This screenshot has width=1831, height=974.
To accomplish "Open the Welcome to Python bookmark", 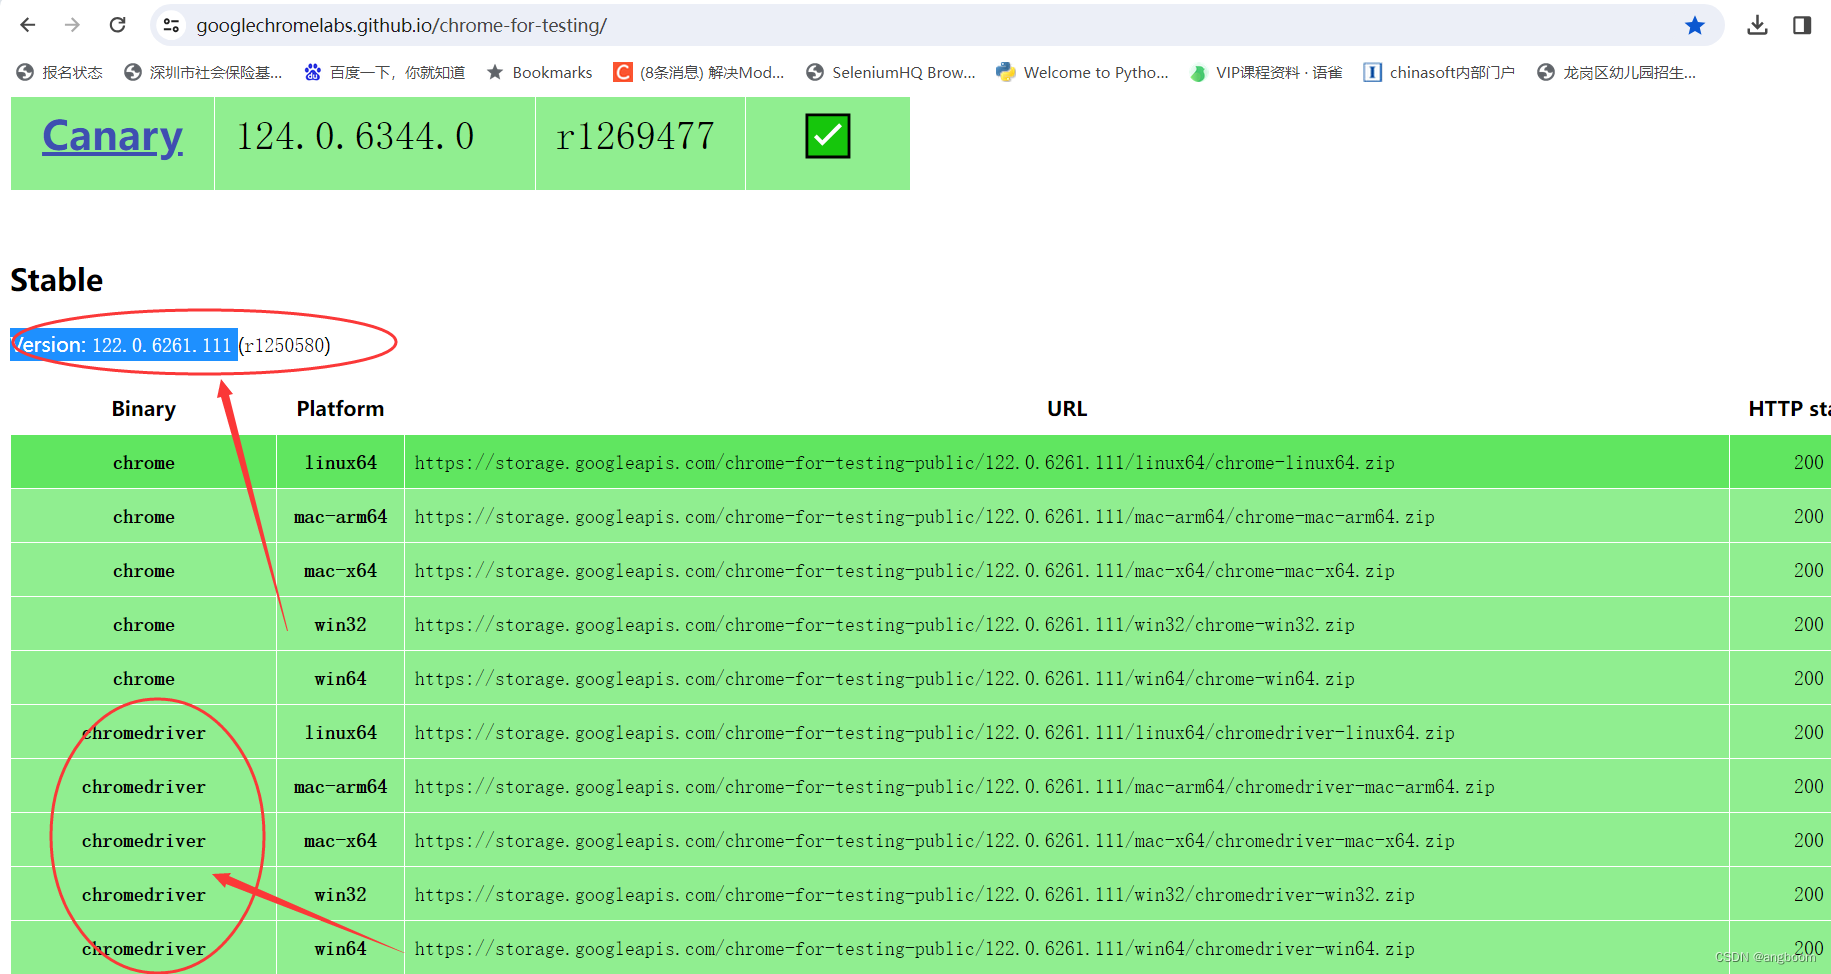I will 1082,72.
